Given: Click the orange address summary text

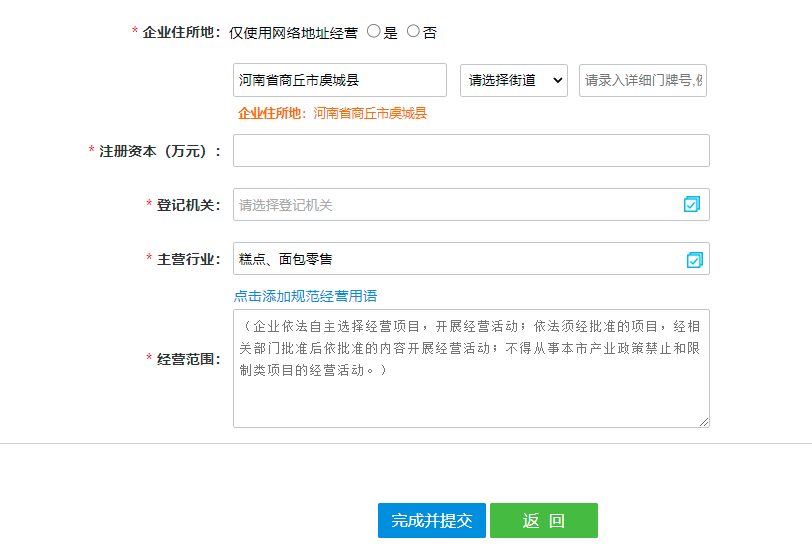Looking at the screenshot, I should point(332,114).
